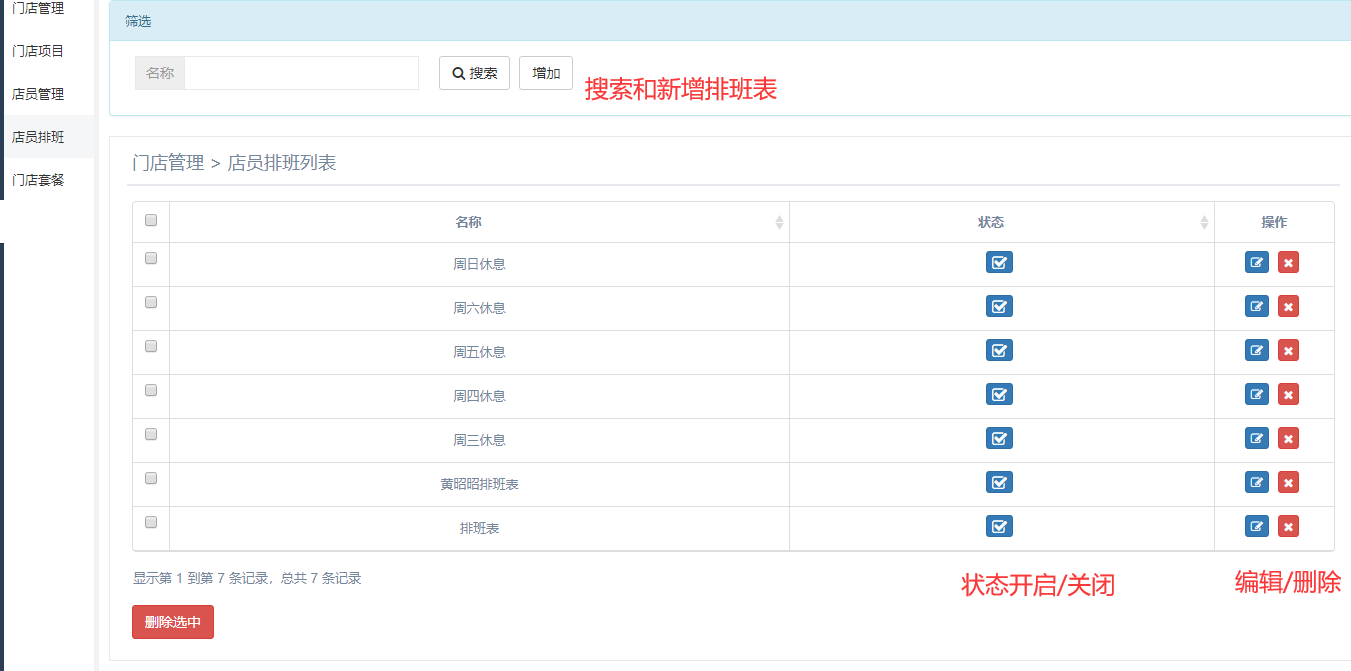Delete the 周六休息 schedule

tap(1288, 306)
